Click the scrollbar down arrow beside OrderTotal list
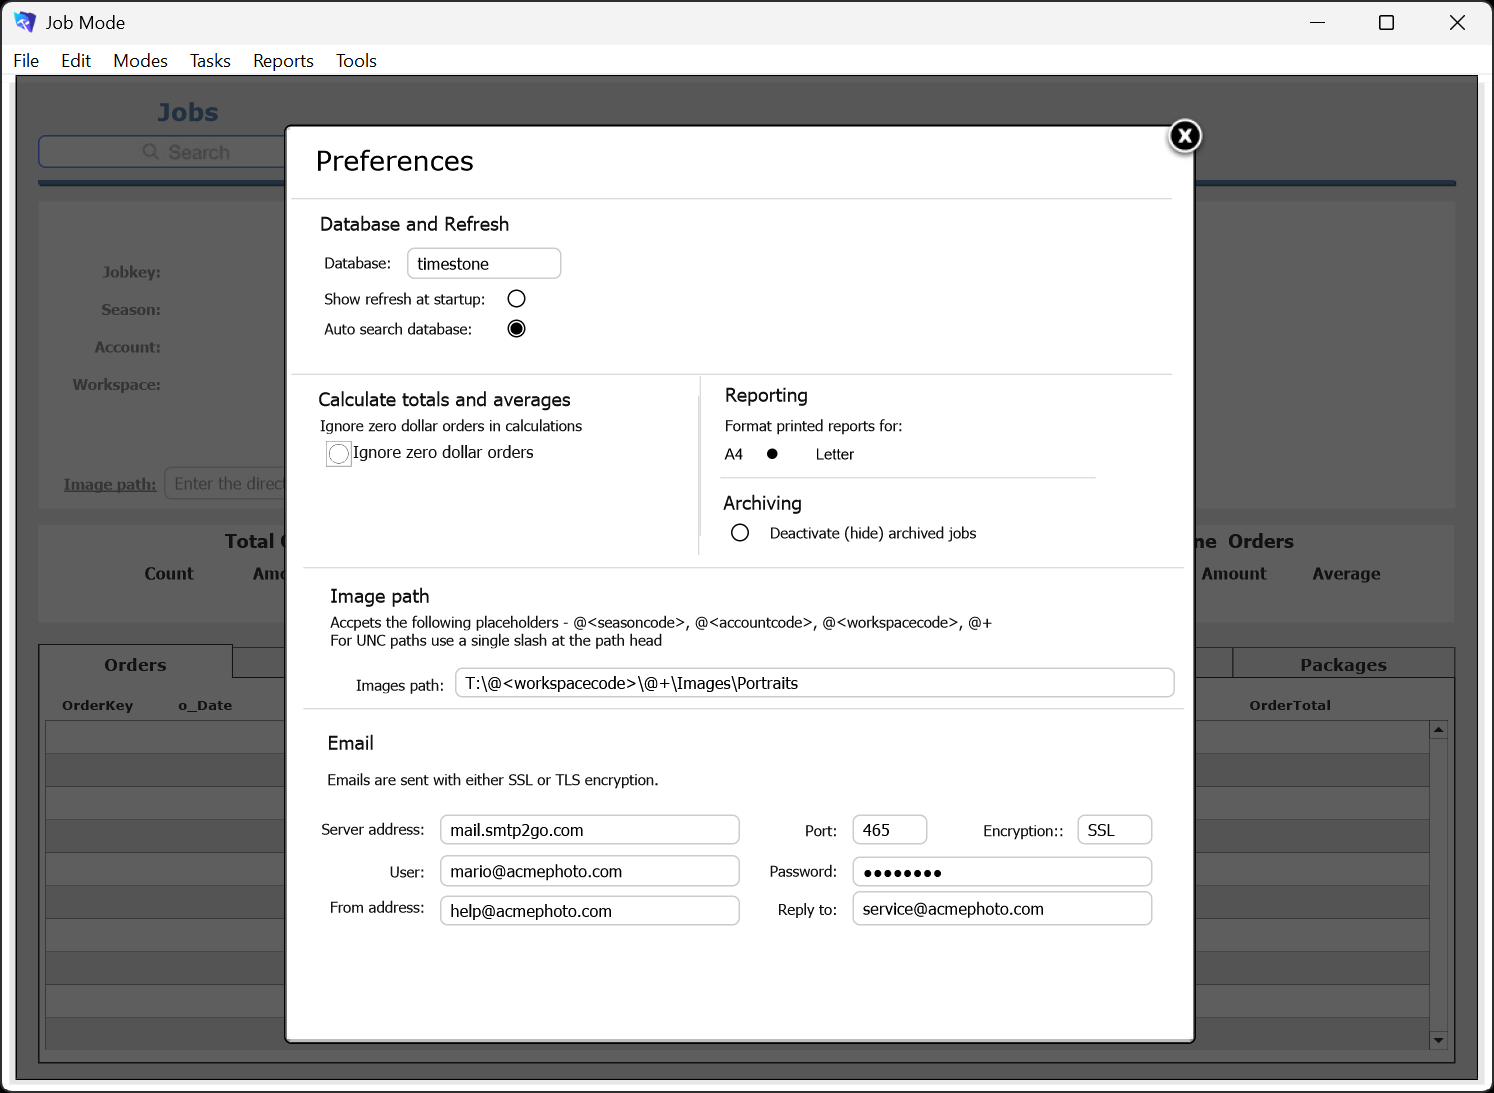This screenshot has width=1494, height=1093. (x=1439, y=1040)
